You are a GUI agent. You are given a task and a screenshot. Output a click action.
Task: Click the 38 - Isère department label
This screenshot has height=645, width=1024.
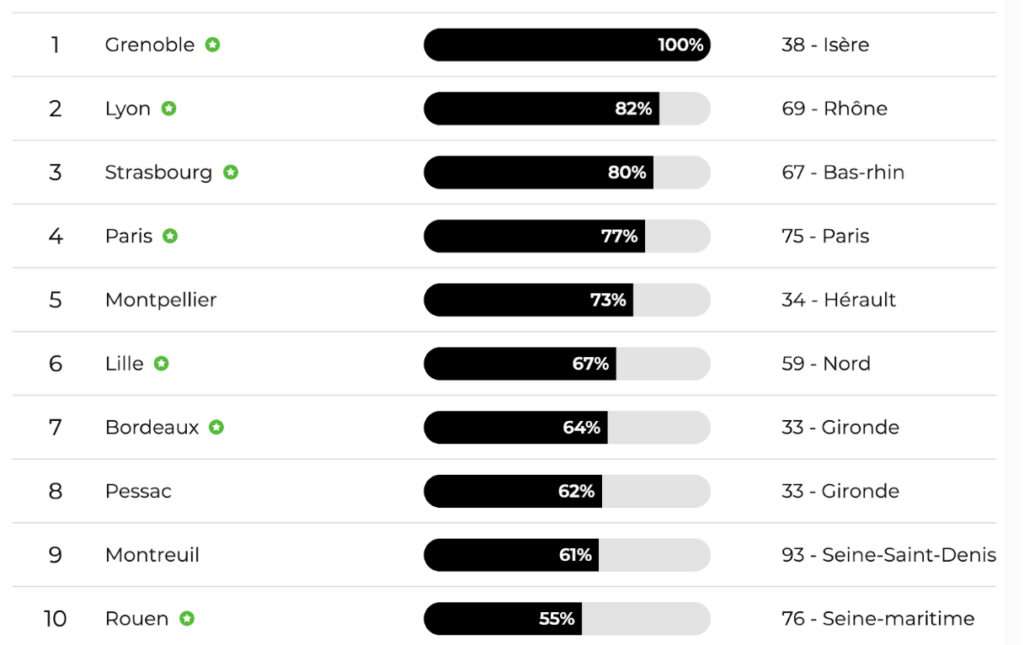(825, 45)
